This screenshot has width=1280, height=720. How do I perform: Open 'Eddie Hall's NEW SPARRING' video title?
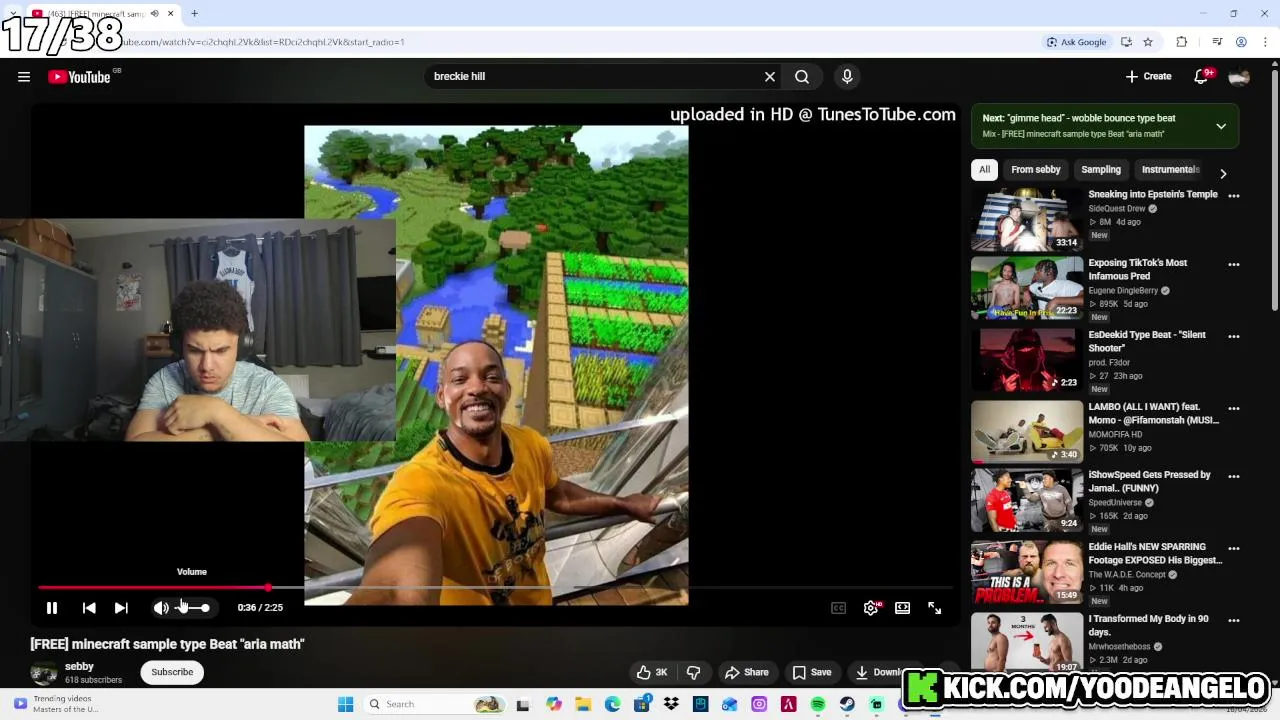pyautogui.click(x=1155, y=553)
